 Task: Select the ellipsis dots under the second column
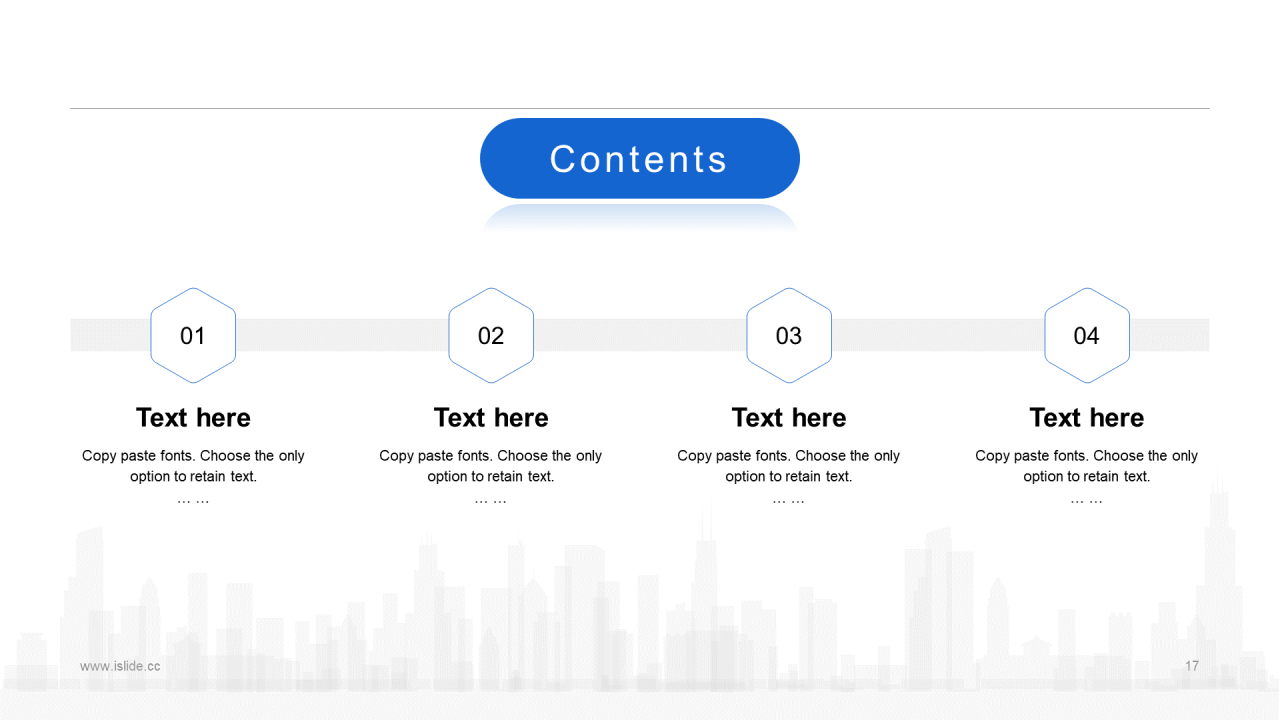[x=491, y=499]
